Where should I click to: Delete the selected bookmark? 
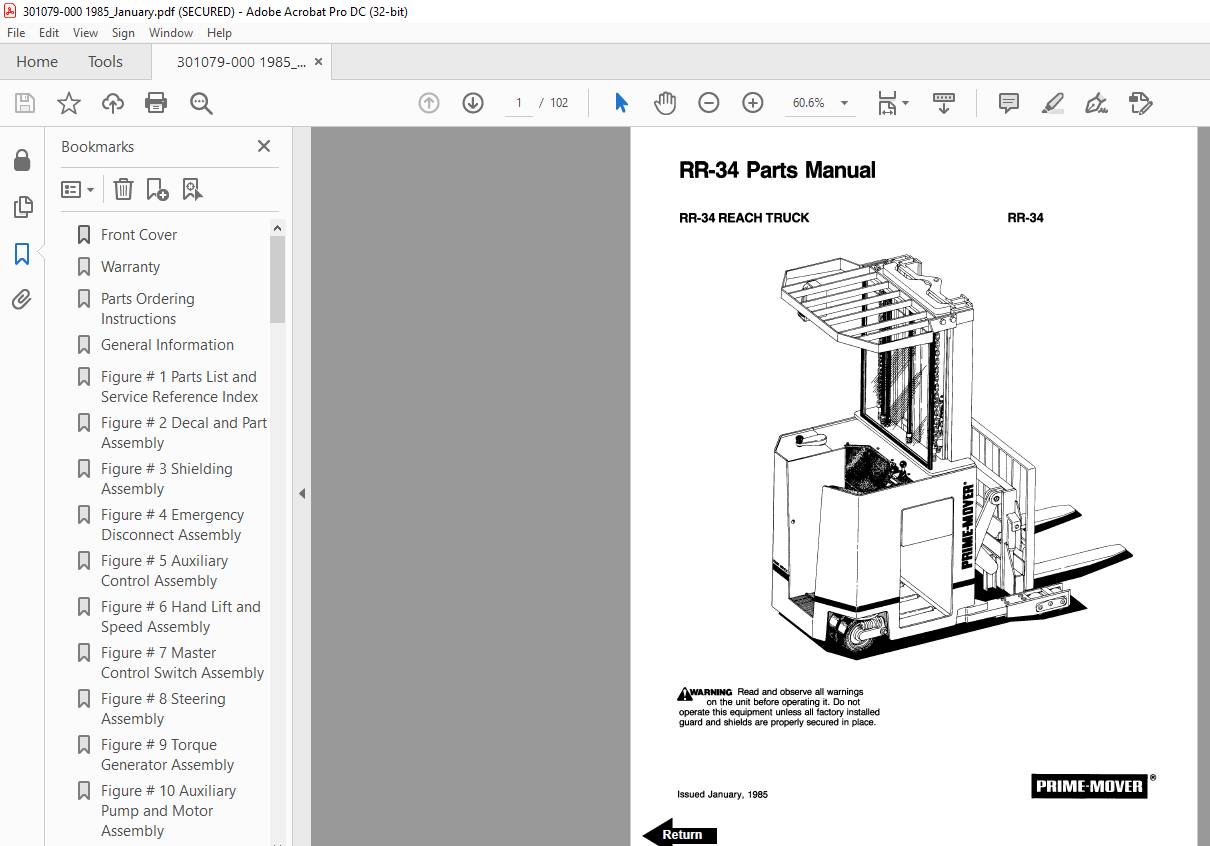(x=123, y=189)
